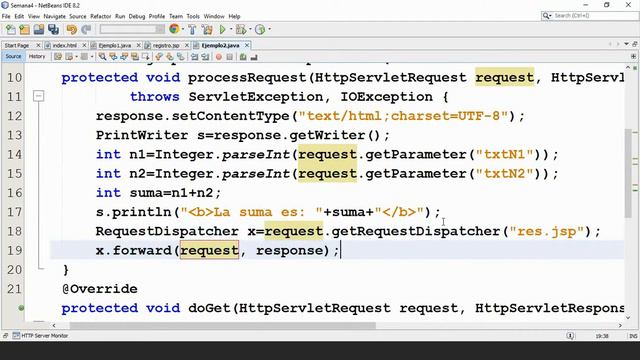
Task: Click the horizontal scrollbar right arrow
Action: [x=620, y=325]
